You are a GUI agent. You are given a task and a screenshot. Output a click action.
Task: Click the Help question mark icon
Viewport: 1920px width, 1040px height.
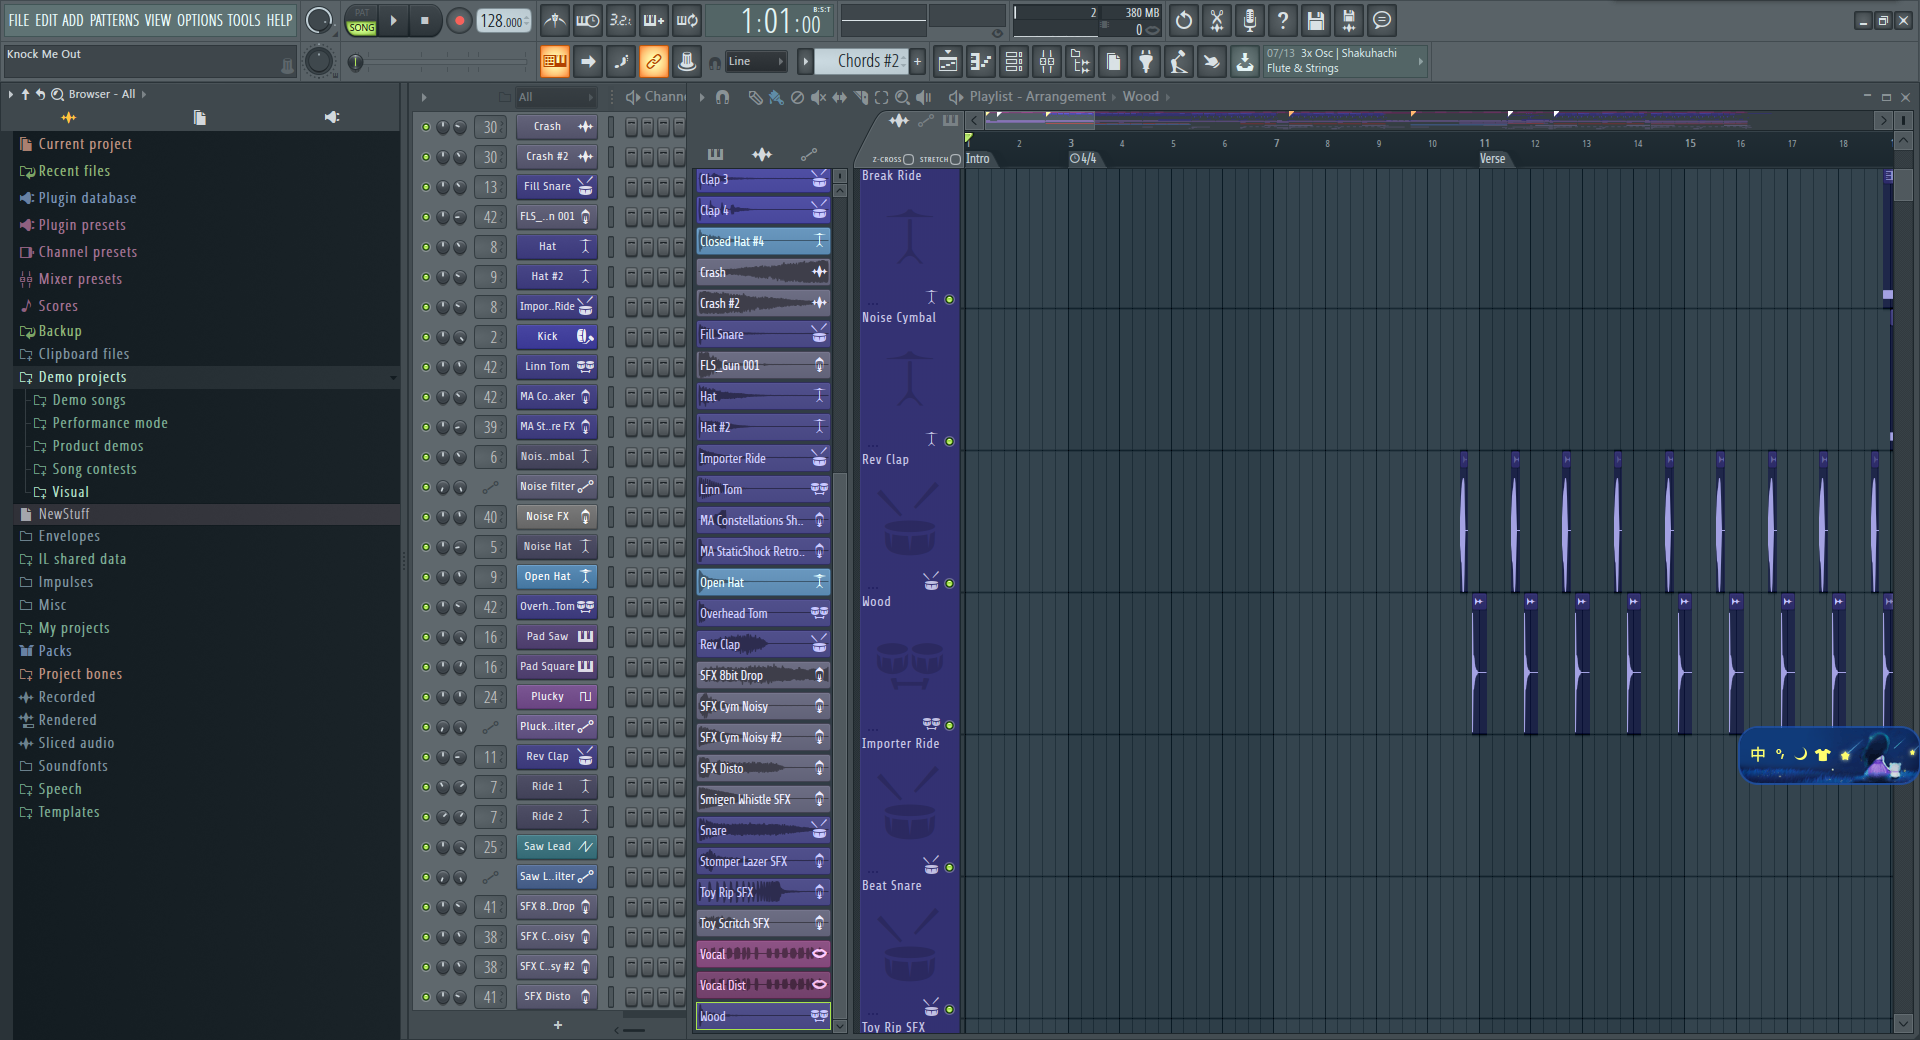click(x=1283, y=20)
